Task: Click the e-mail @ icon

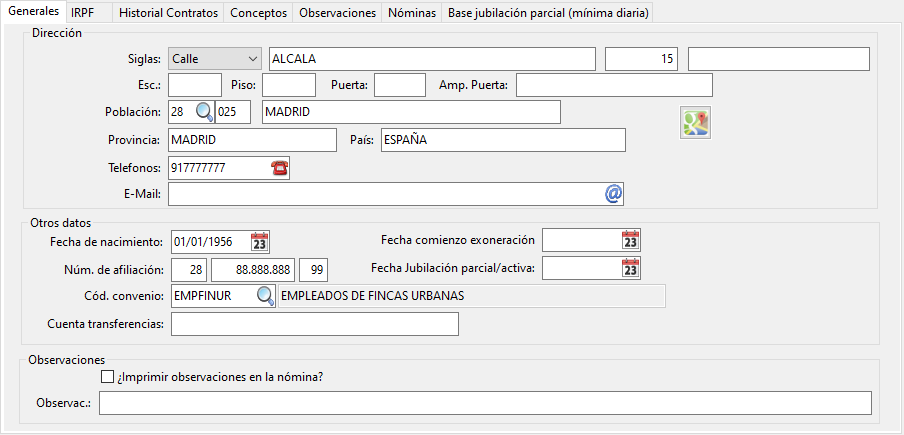Action: tap(614, 194)
